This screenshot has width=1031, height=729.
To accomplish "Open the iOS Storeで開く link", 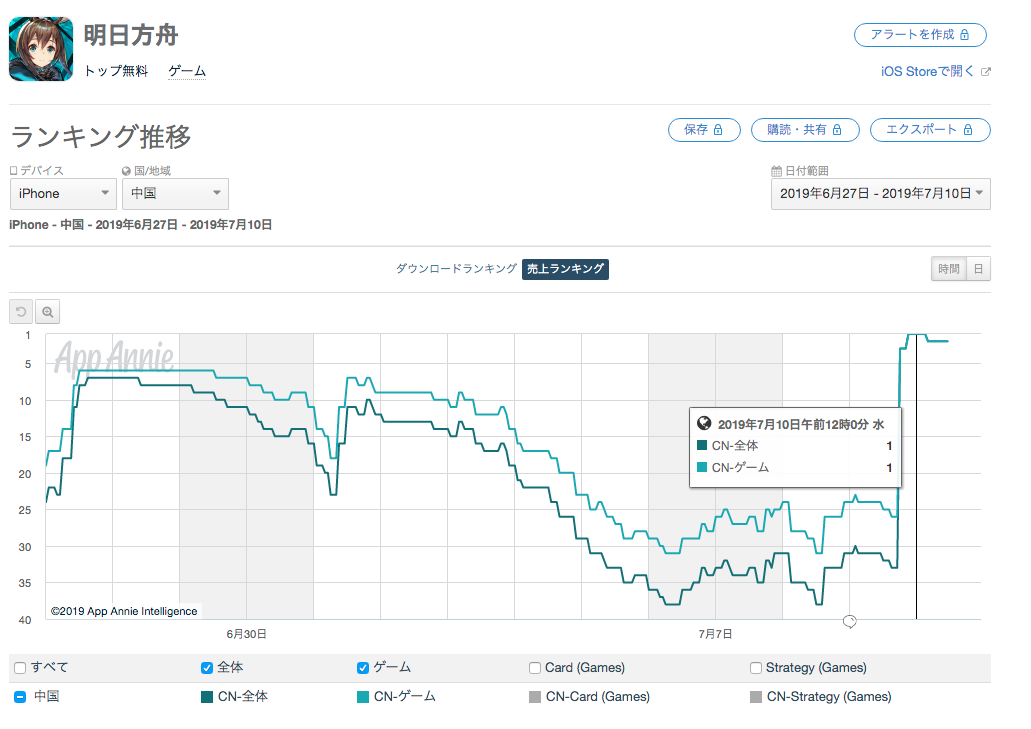I will tap(928, 72).
